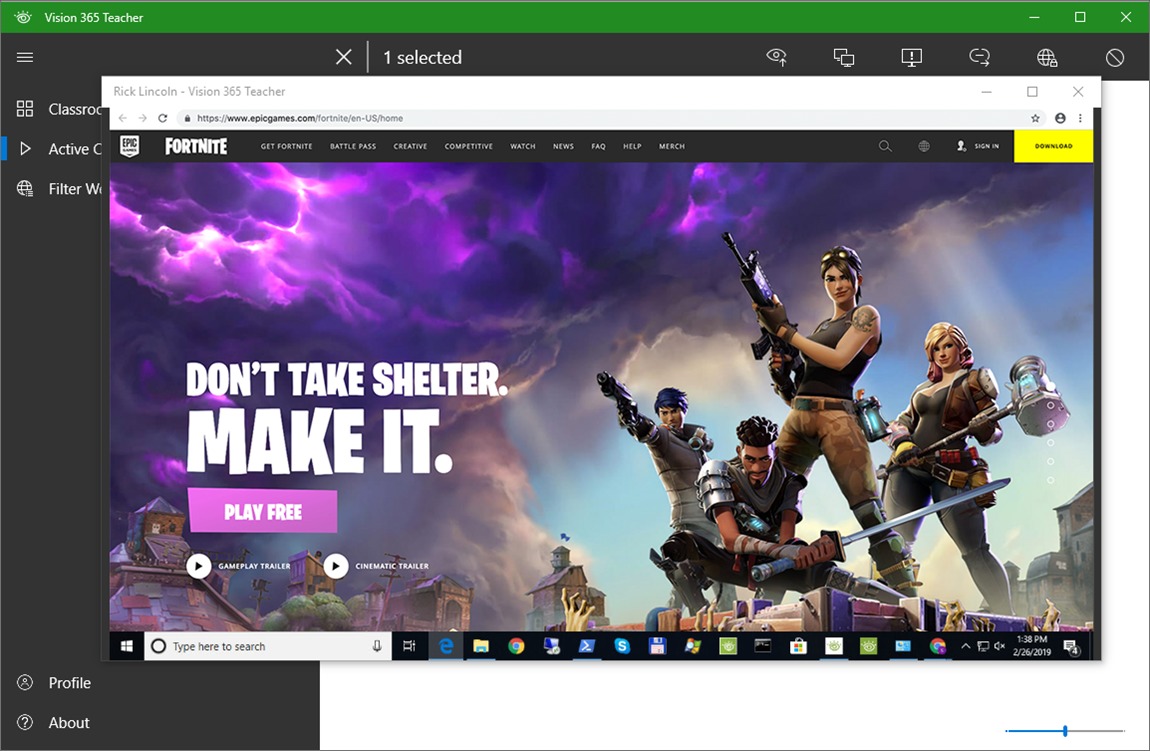1150x751 pixels.
Task: Open the Battle Pass nav item
Action: [353, 147]
